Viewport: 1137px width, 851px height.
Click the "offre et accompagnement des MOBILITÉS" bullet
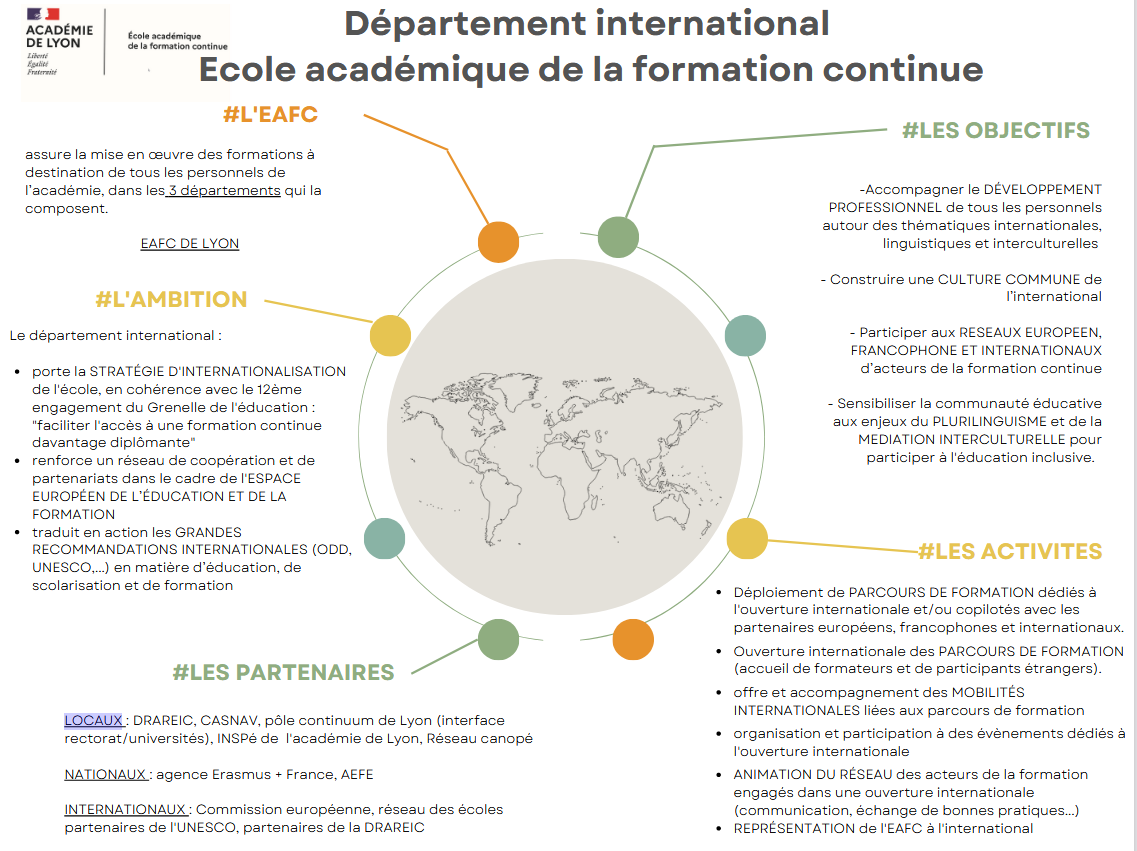click(x=909, y=701)
